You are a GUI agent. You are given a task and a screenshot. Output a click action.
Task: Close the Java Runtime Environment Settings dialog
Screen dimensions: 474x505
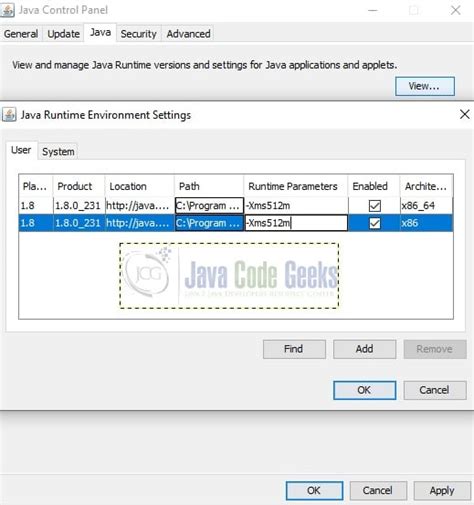pyautogui.click(x=465, y=114)
